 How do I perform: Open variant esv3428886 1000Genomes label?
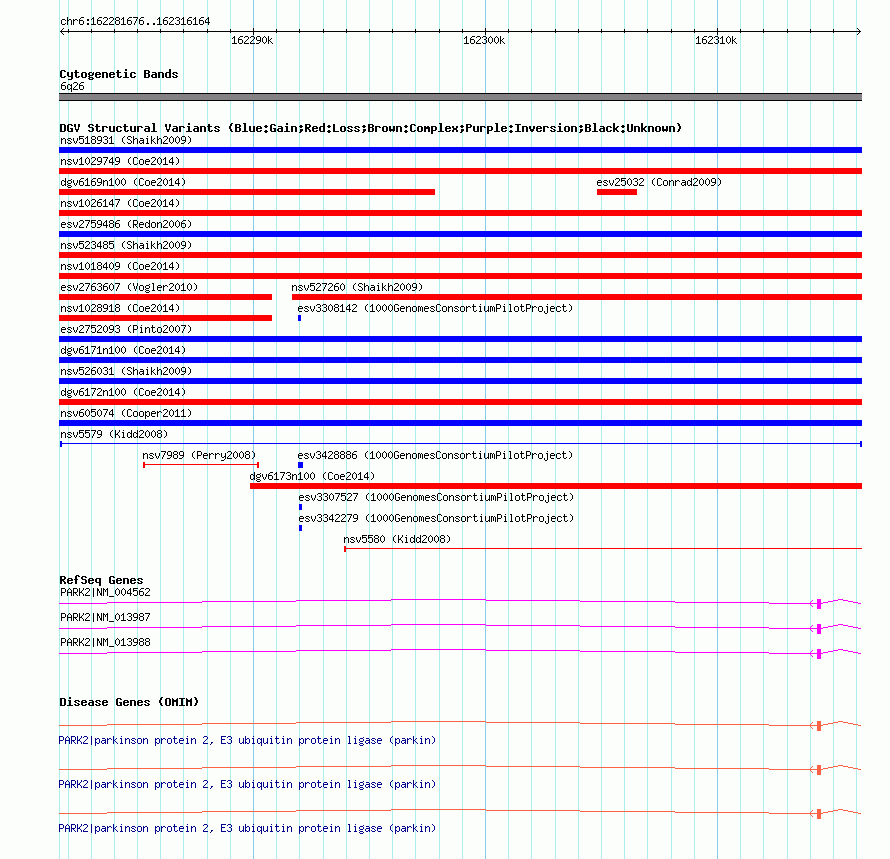coord(435,455)
